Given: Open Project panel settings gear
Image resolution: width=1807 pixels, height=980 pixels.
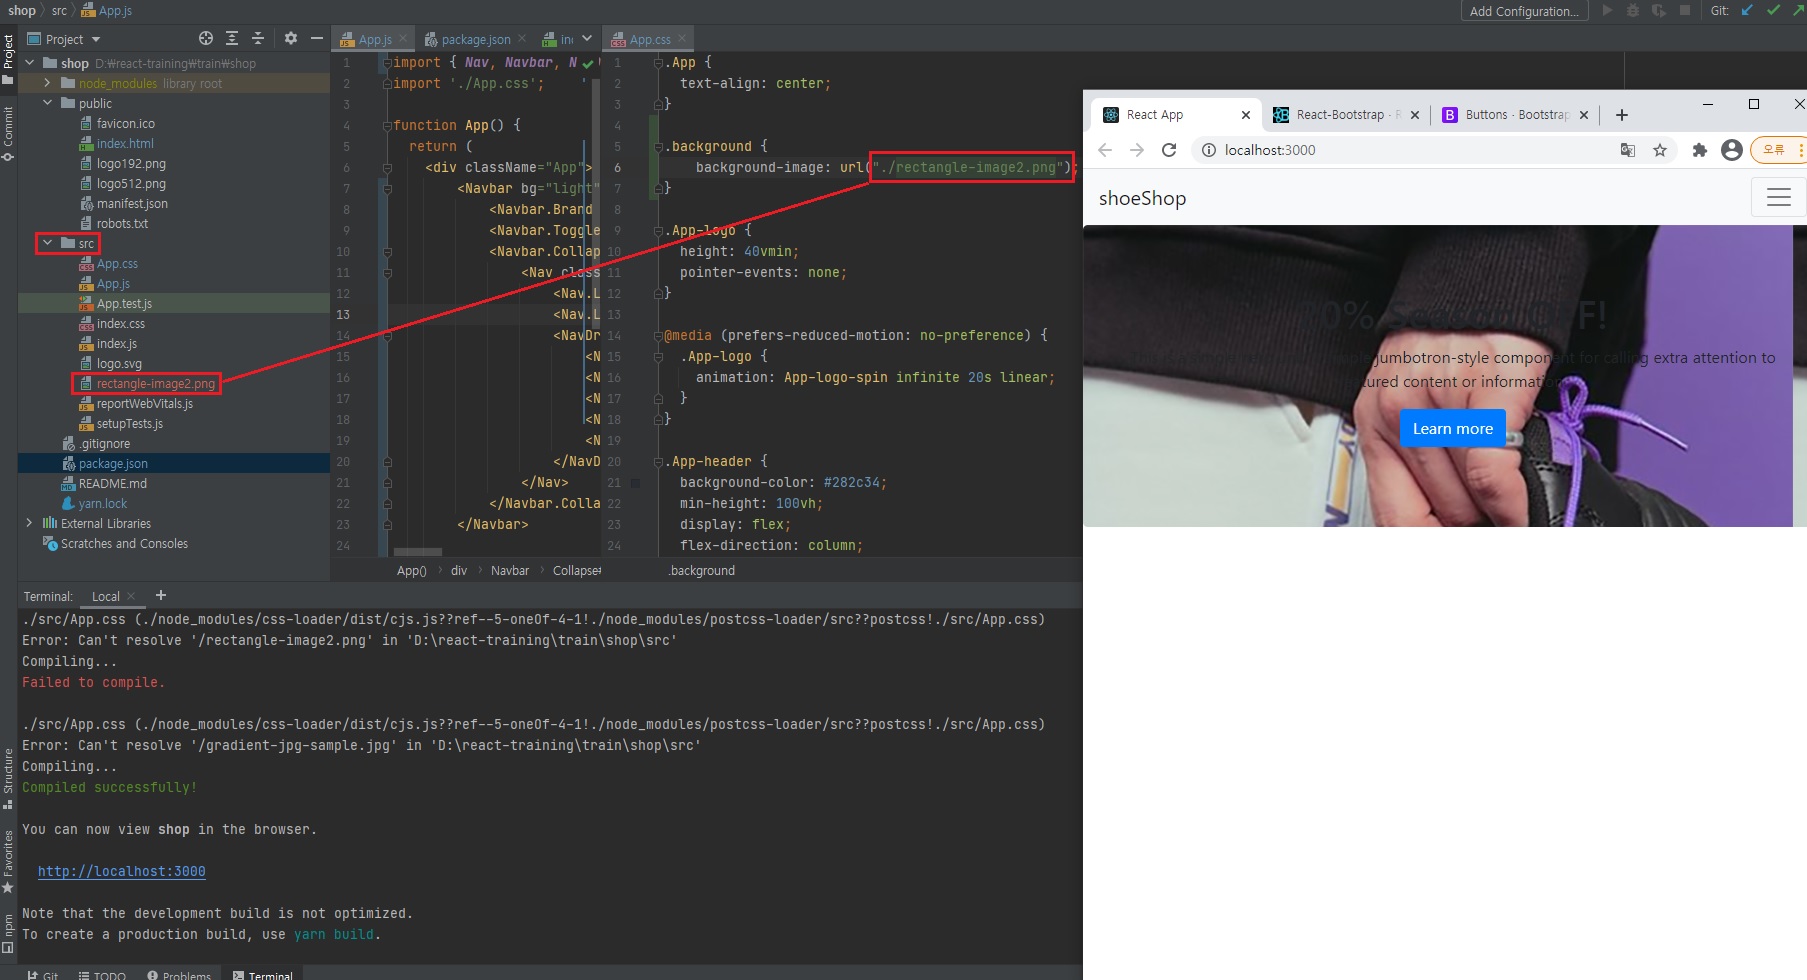Looking at the screenshot, I should [x=291, y=39].
